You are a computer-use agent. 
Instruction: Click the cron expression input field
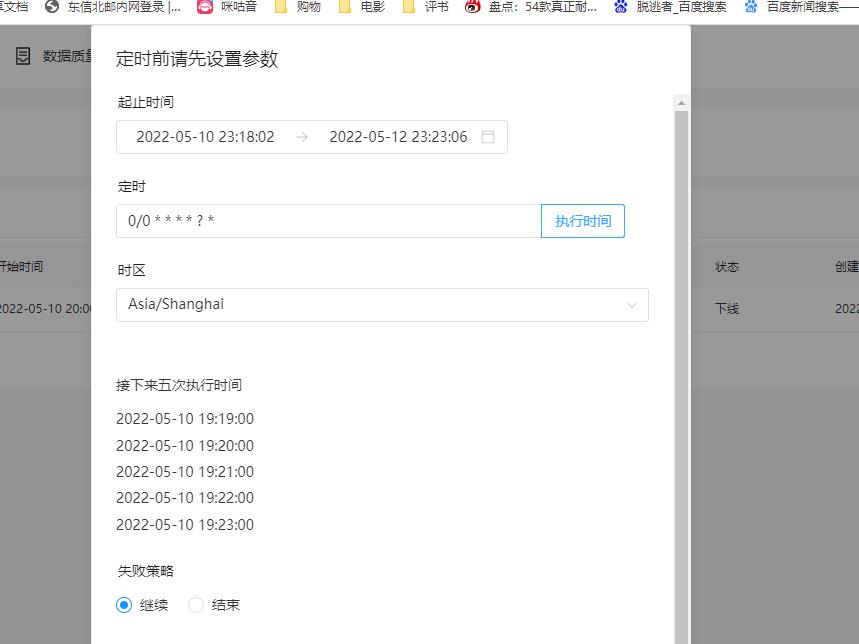coord(329,221)
